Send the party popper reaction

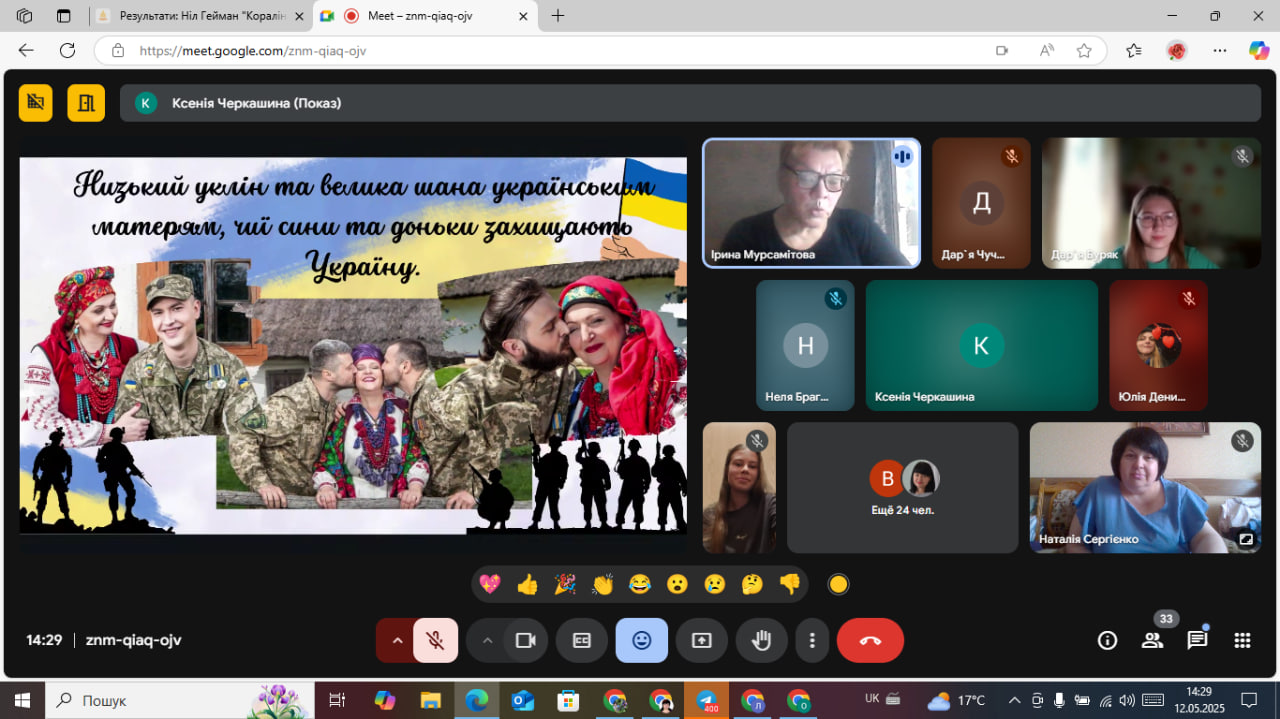(x=565, y=584)
